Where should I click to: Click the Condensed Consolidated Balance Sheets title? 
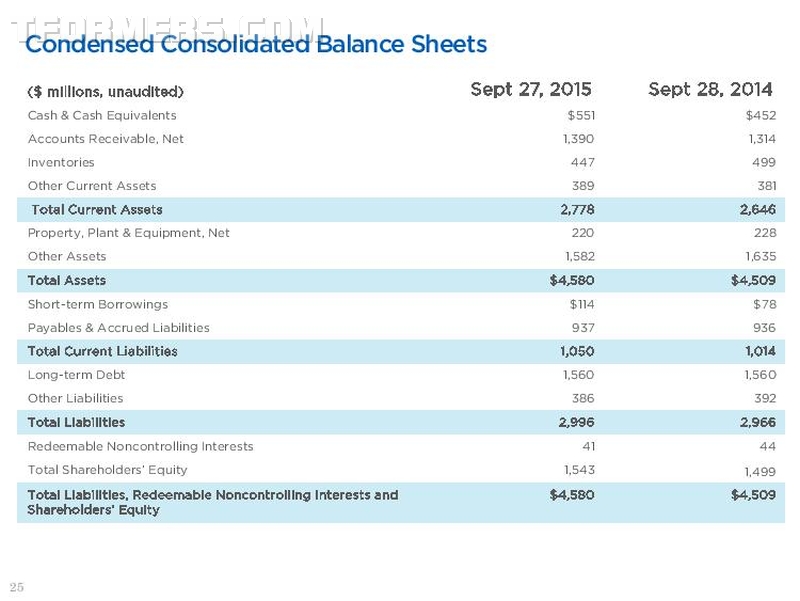pos(256,44)
